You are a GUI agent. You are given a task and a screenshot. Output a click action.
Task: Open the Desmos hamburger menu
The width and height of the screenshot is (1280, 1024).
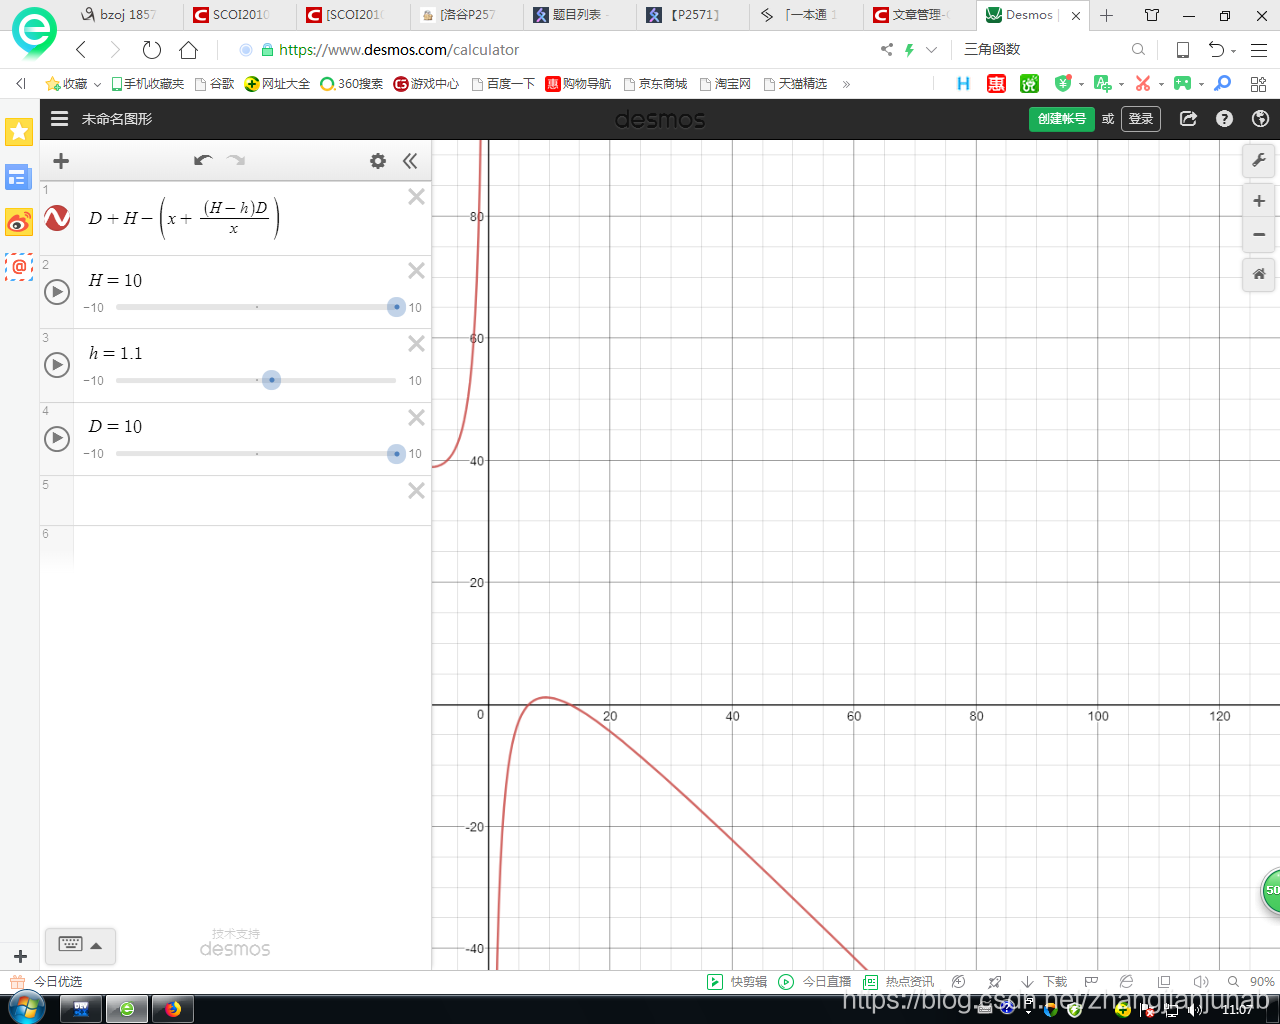click(x=60, y=119)
